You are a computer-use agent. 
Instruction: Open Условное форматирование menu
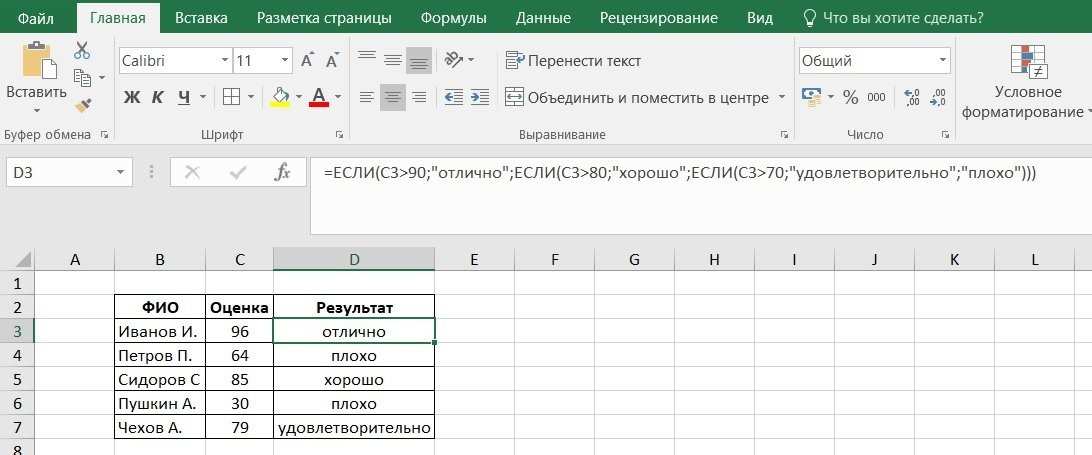pos(1026,82)
